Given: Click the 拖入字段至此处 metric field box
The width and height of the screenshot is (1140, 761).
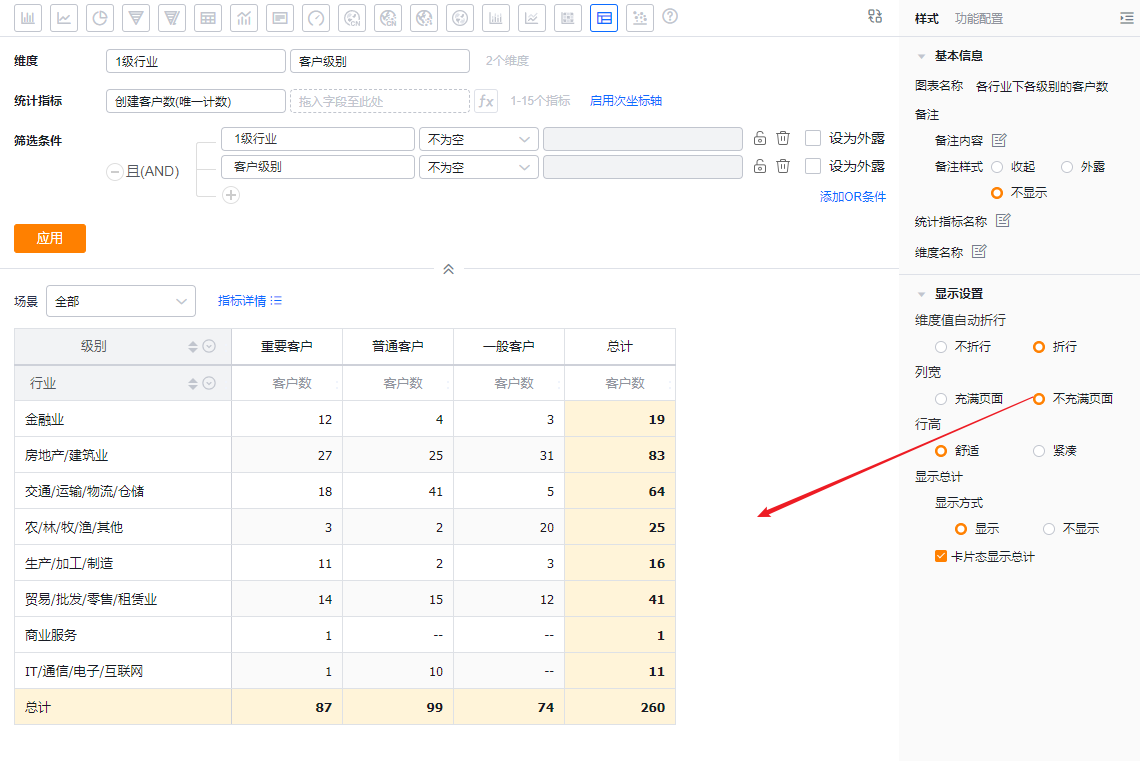Looking at the screenshot, I should click(379, 101).
